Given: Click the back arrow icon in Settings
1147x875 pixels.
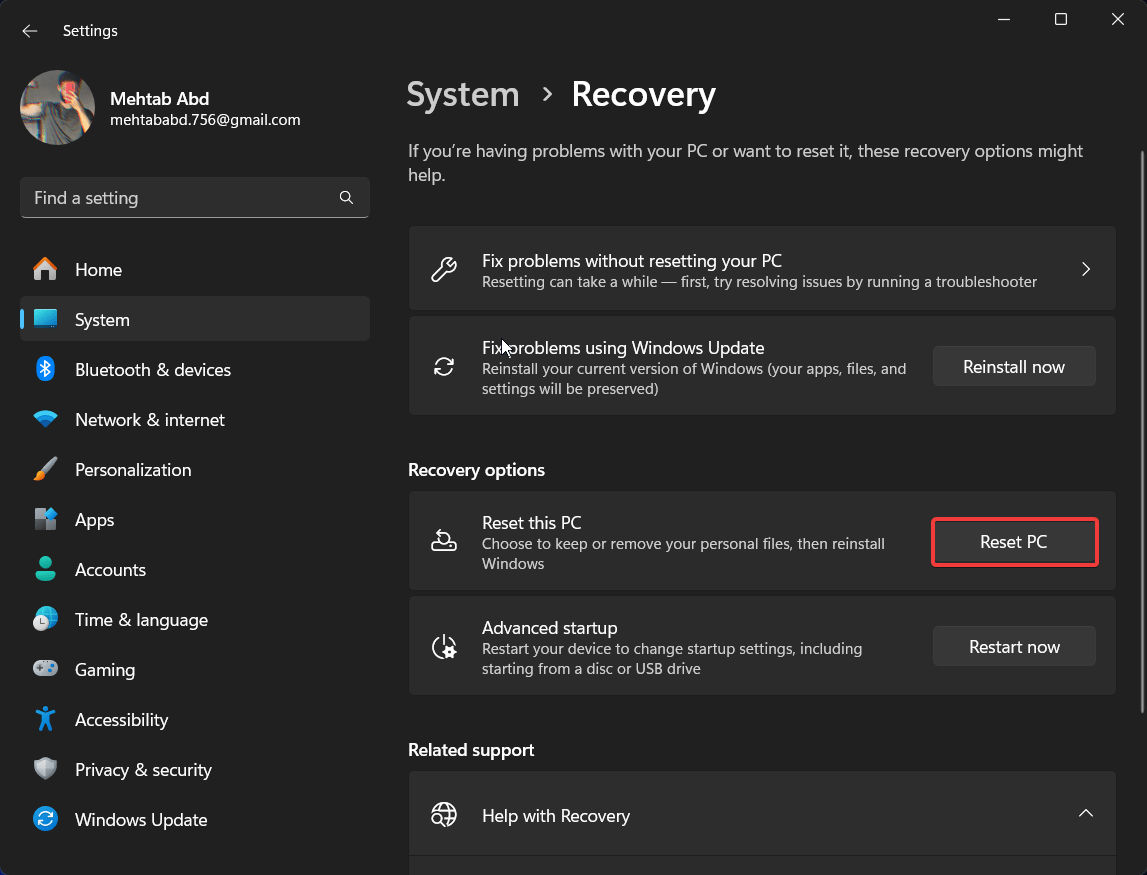Looking at the screenshot, I should [29, 31].
